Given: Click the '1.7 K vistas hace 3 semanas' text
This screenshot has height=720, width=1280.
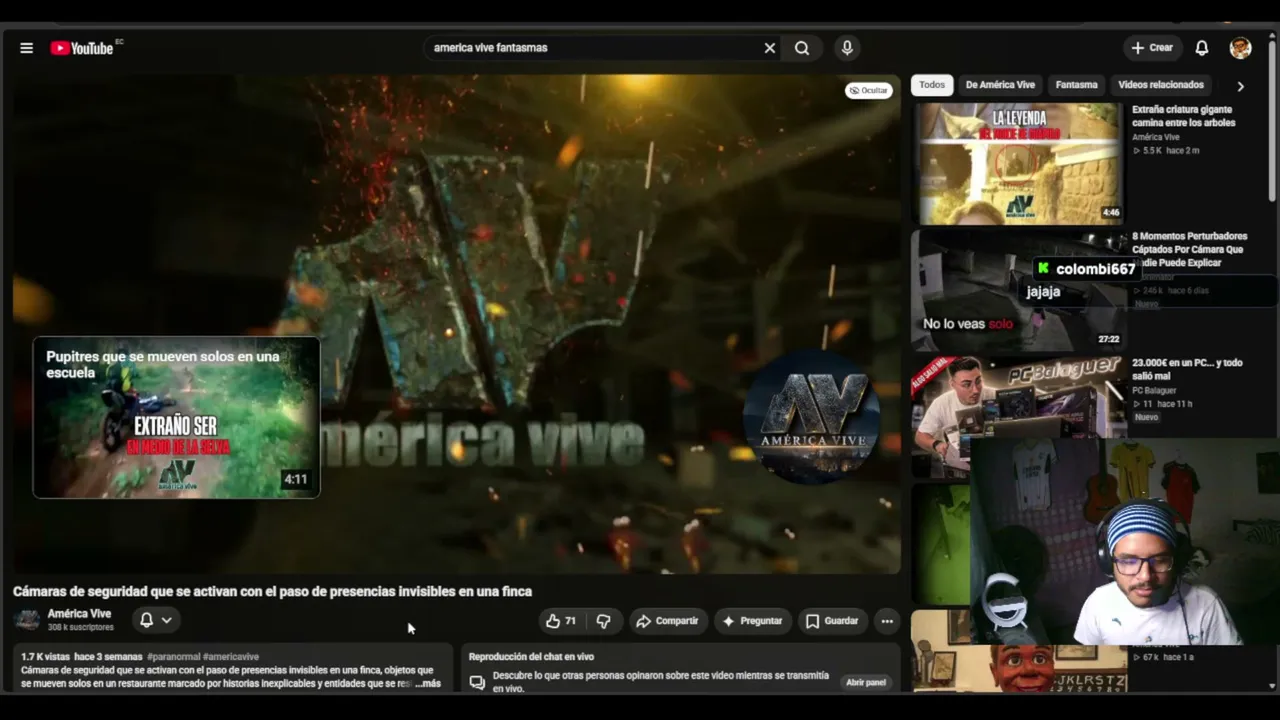Looking at the screenshot, I should point(82,657).
